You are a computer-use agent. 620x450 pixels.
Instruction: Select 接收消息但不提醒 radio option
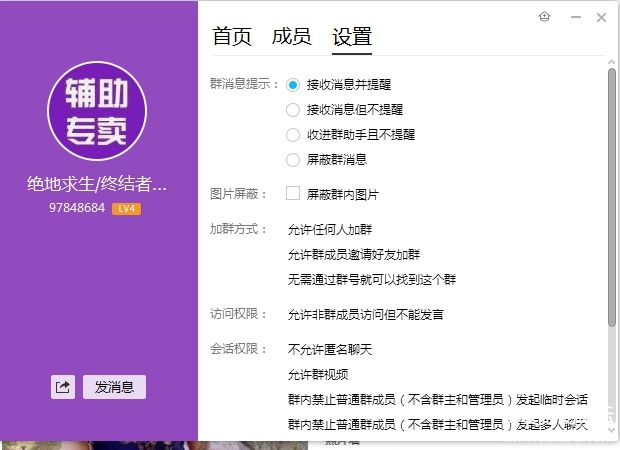click(293, 110)
